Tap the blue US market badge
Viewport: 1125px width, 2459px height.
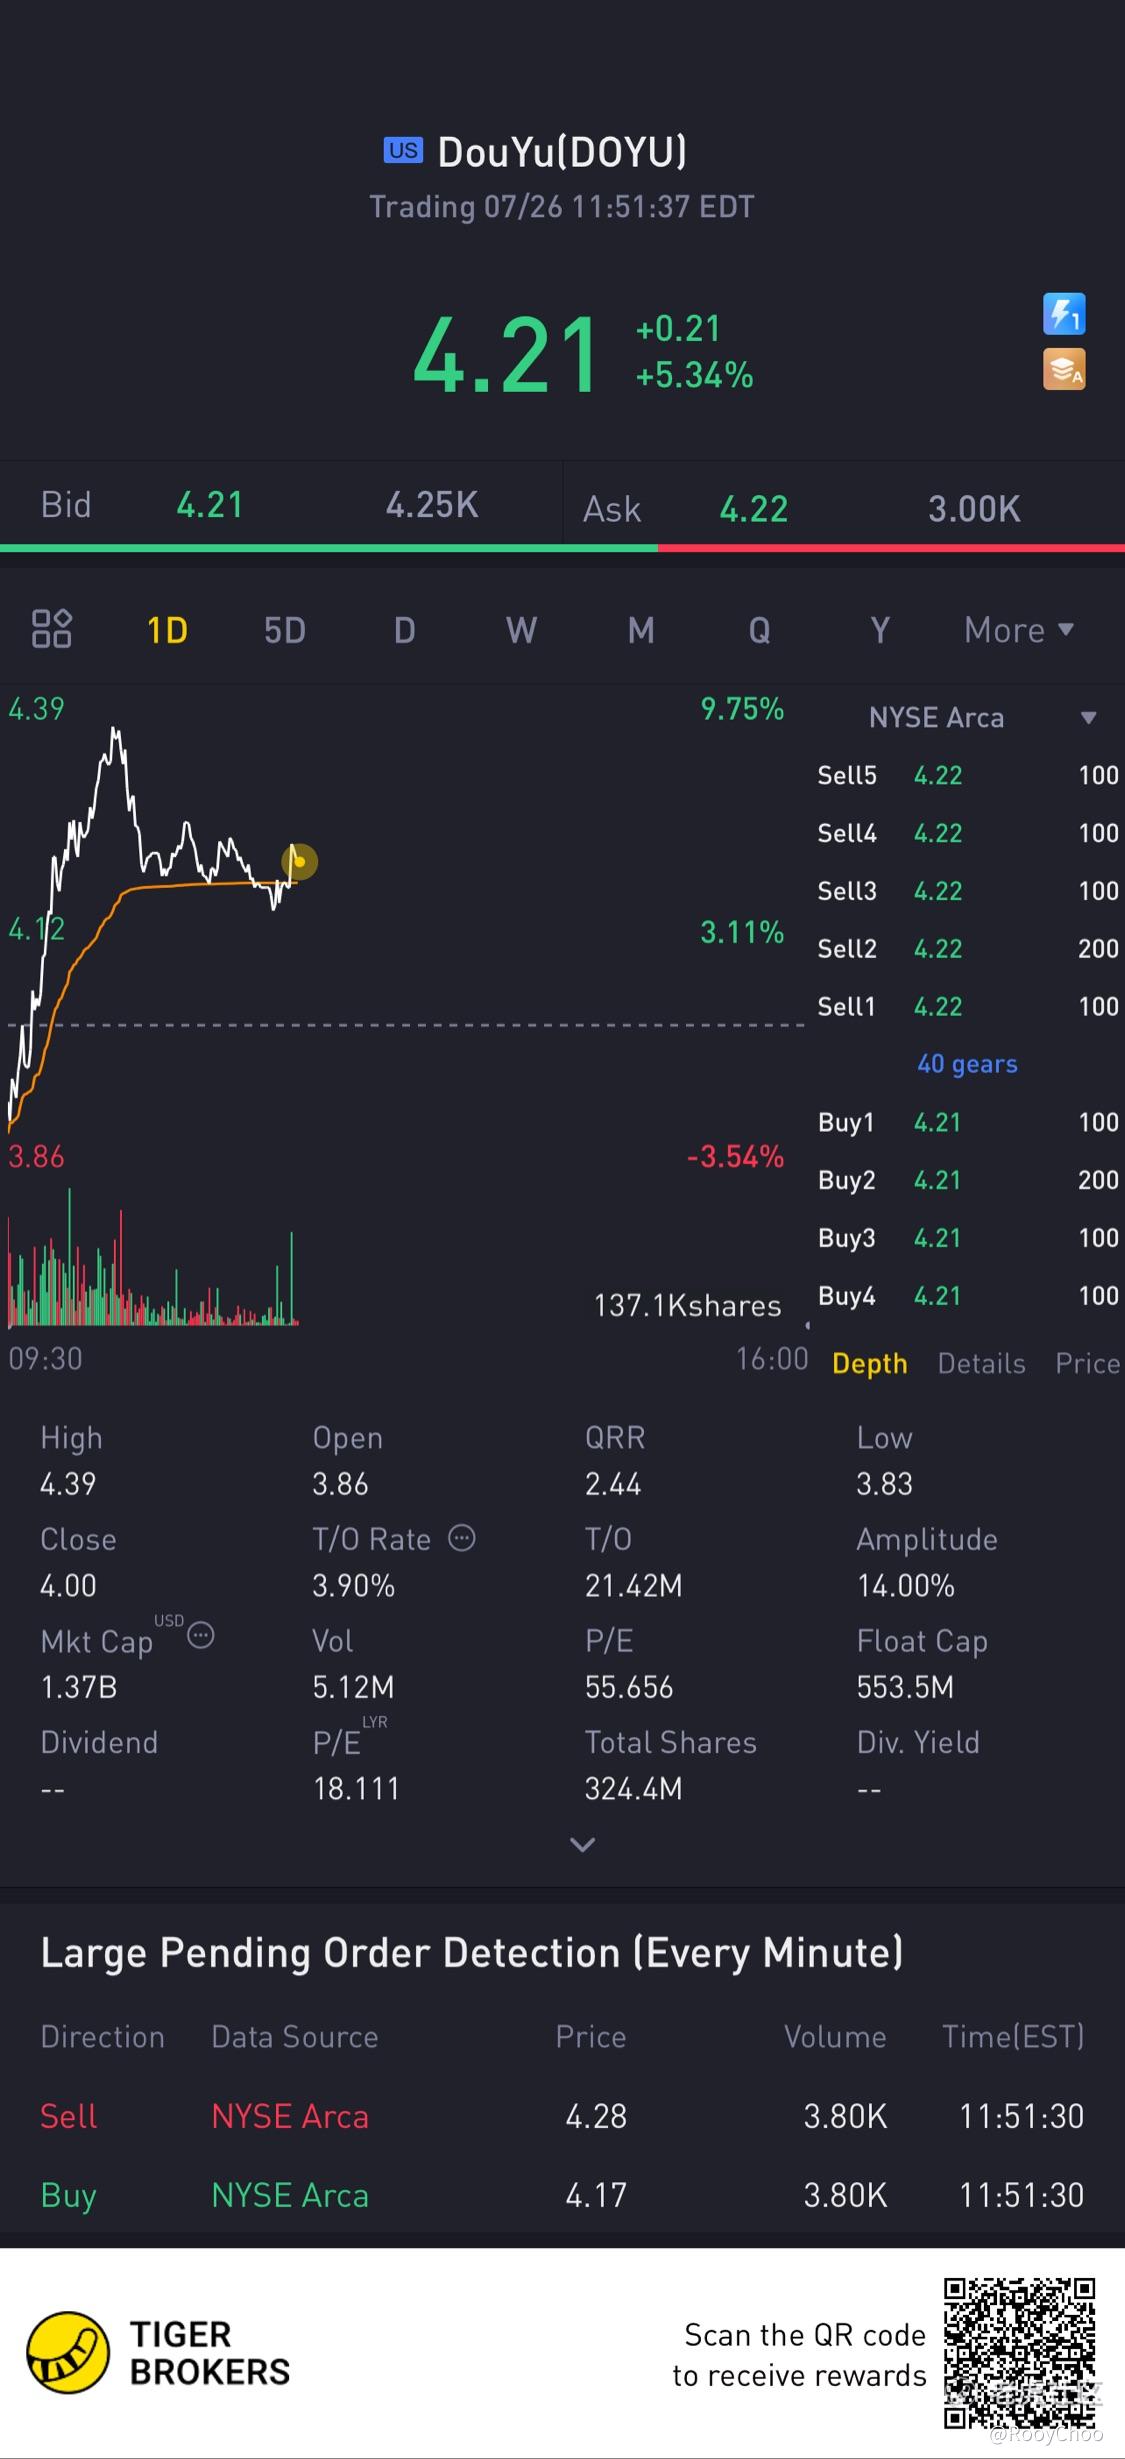pyautogui.click(x=403, y=150)
